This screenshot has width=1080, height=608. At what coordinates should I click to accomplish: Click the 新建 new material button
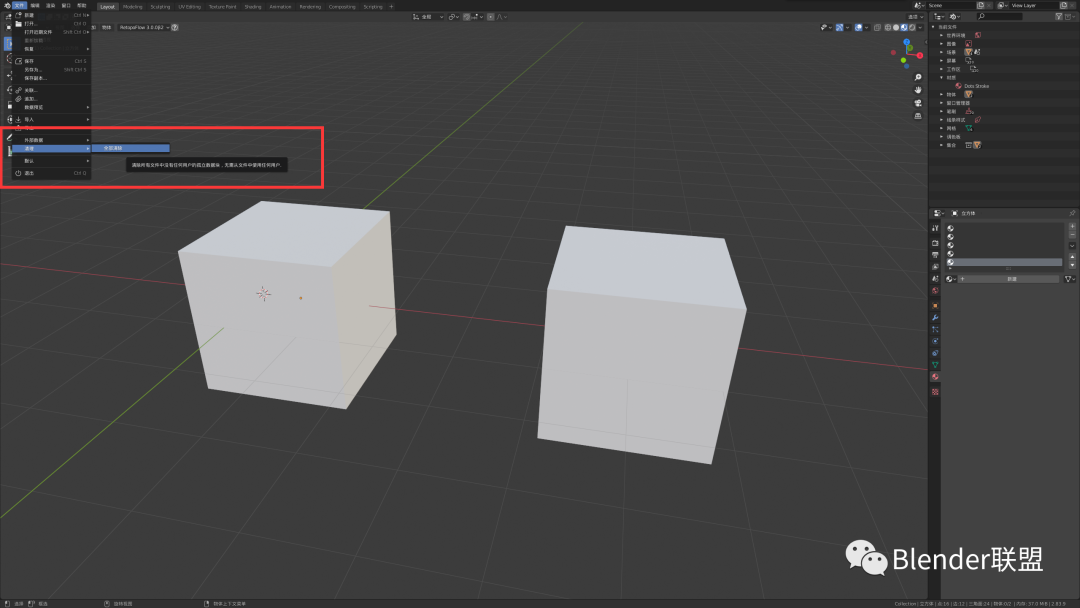click(1010, 279)
